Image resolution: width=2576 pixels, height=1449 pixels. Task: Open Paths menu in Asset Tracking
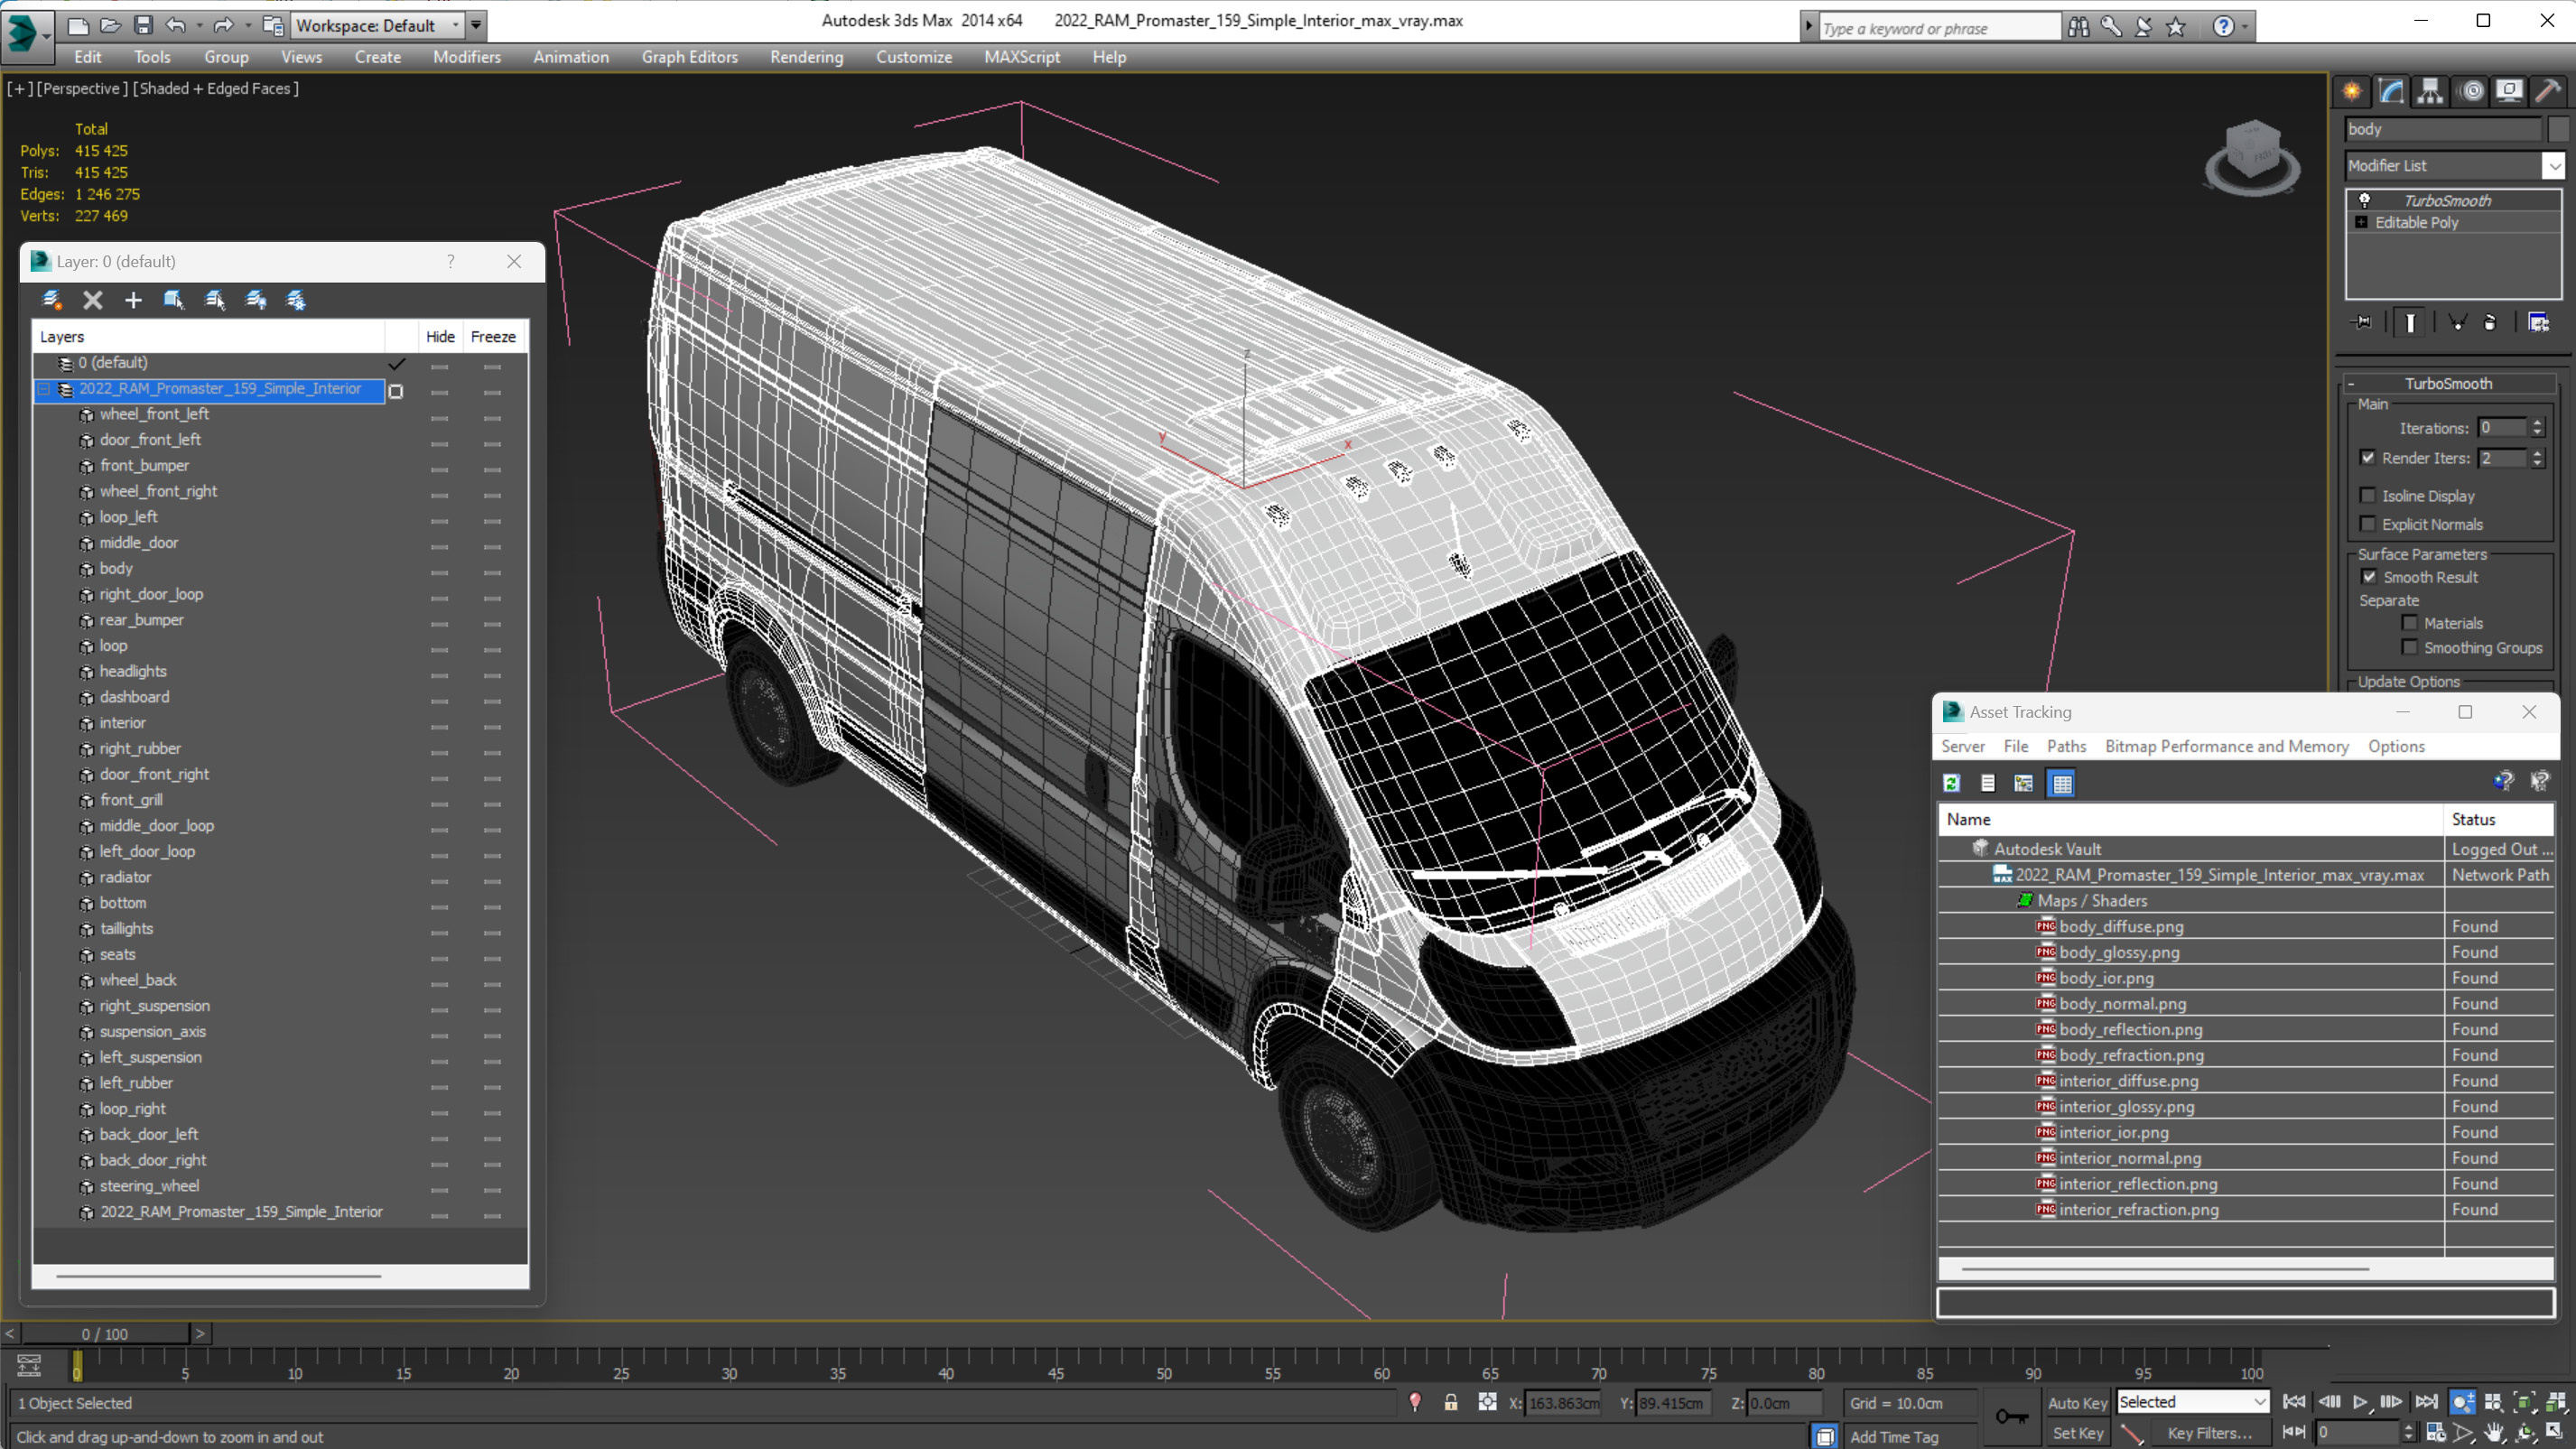pyautogui.click(x=2065, y=746)
